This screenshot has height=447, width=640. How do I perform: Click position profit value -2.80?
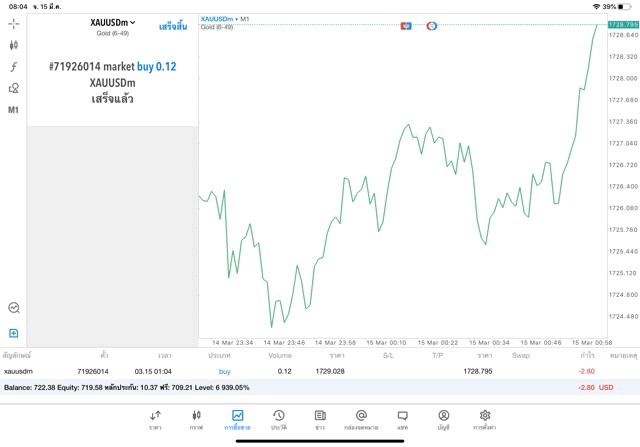coord(586,371)
